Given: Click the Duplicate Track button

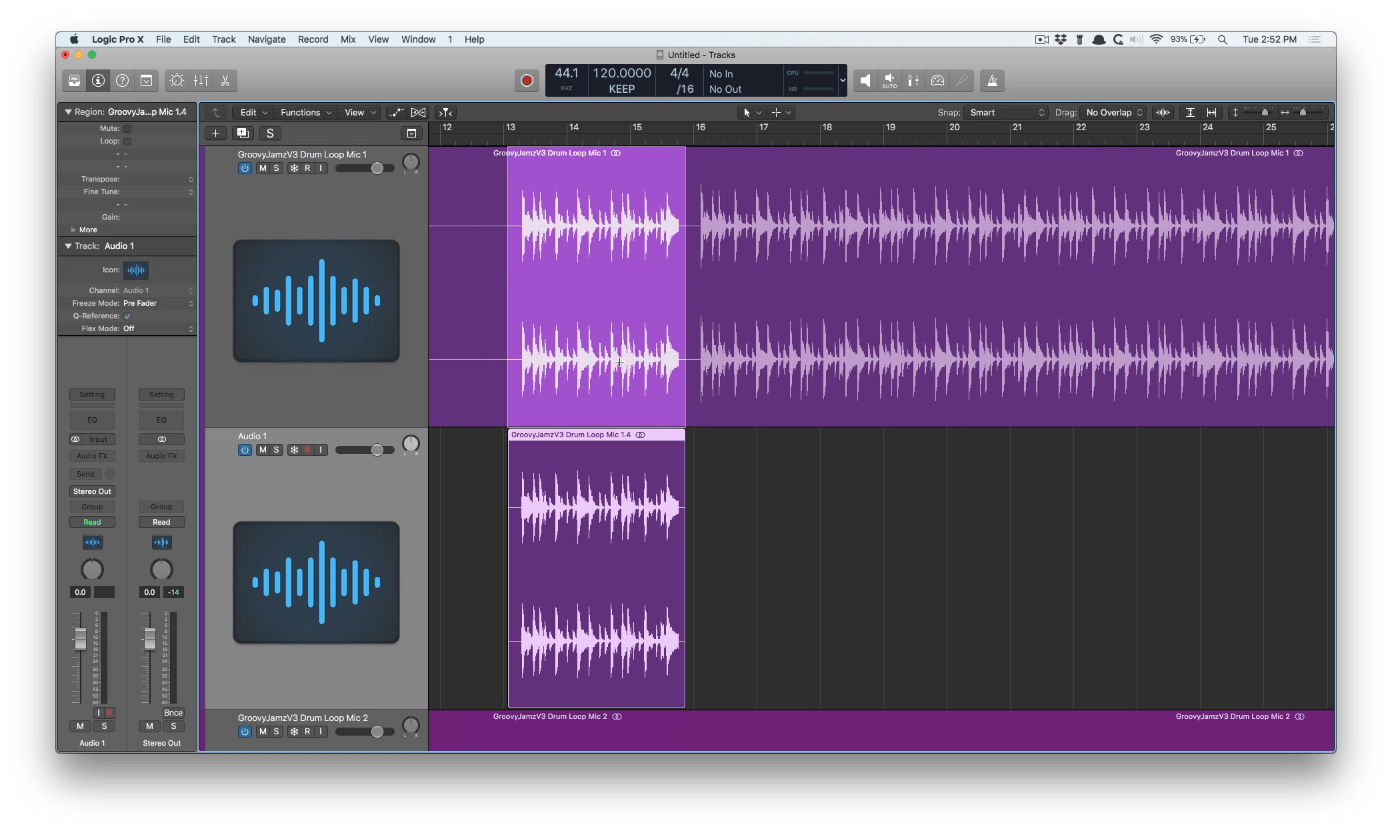Looking at the screenshot, I should pyautogui.click(x=243, y=133).
